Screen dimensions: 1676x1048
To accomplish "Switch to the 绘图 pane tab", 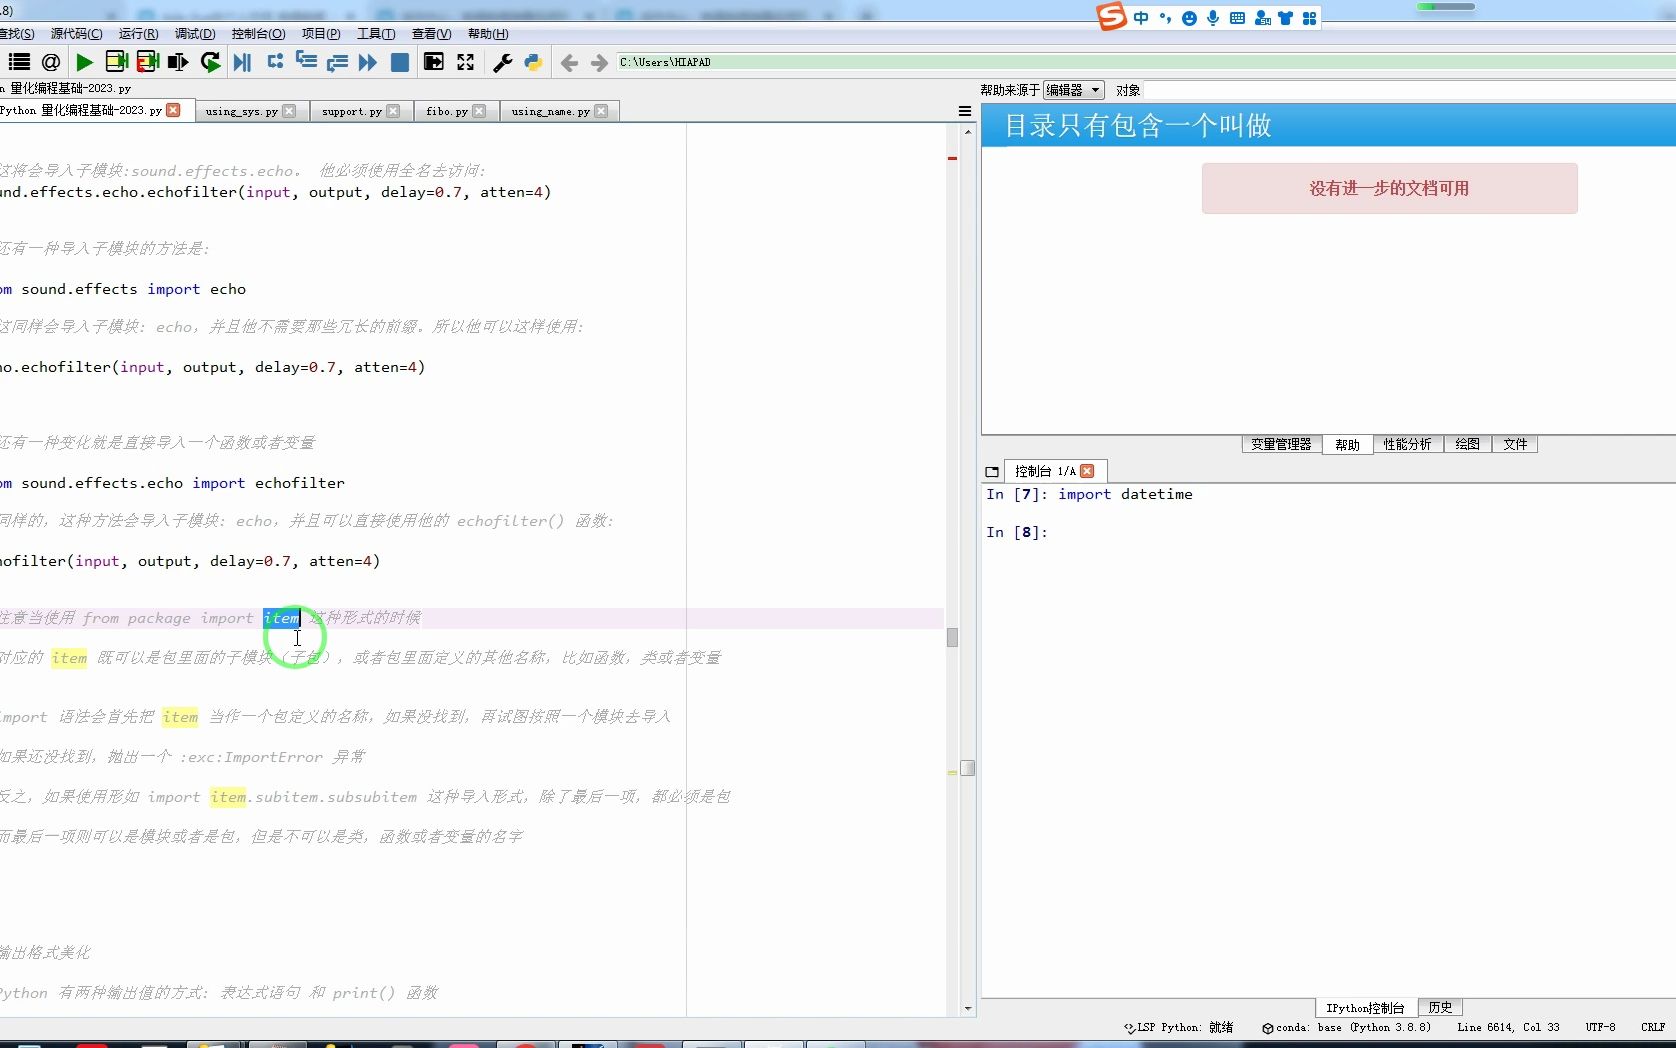I will pos(1467,444).
